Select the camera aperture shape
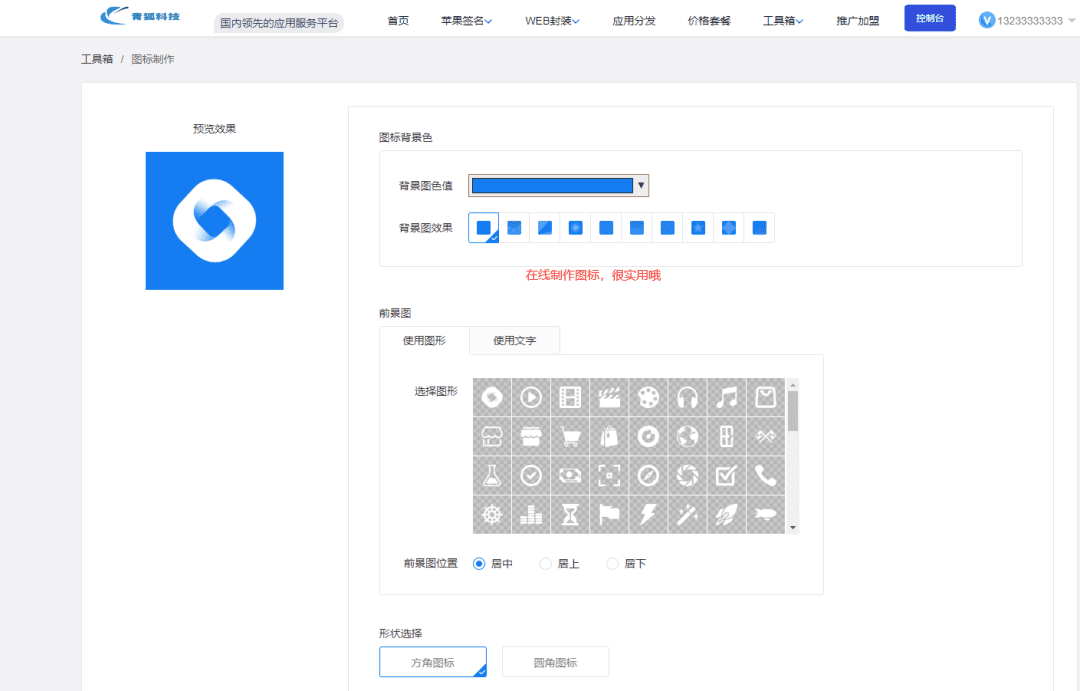This screenshot has width=1080, height=691. point(687,475)
